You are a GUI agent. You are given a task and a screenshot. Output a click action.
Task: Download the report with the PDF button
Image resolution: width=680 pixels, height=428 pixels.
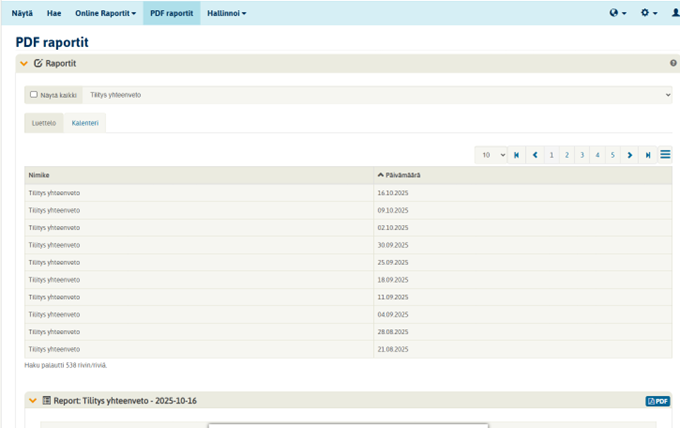point(657,401)
